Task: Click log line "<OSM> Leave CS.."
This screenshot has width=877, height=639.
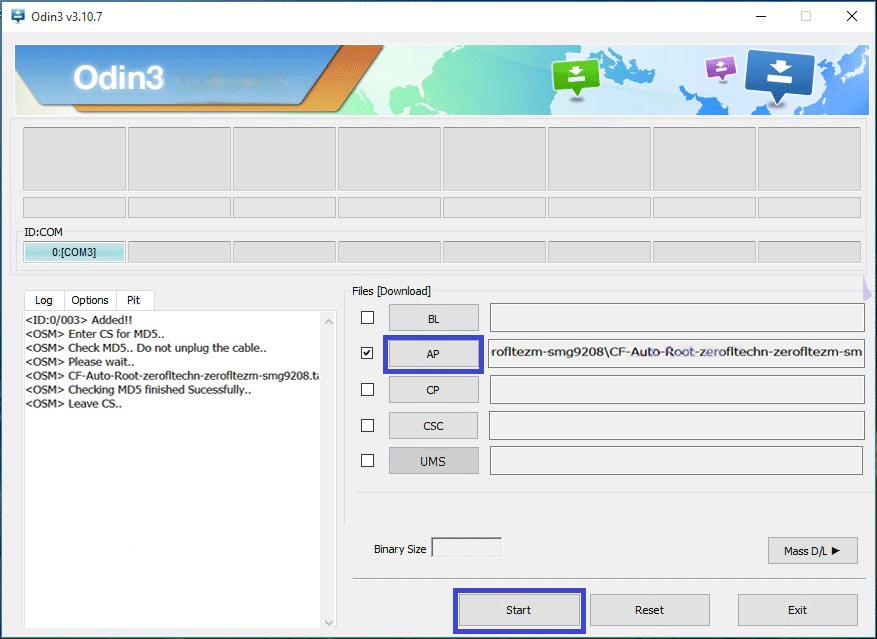Action: (73, 403)
